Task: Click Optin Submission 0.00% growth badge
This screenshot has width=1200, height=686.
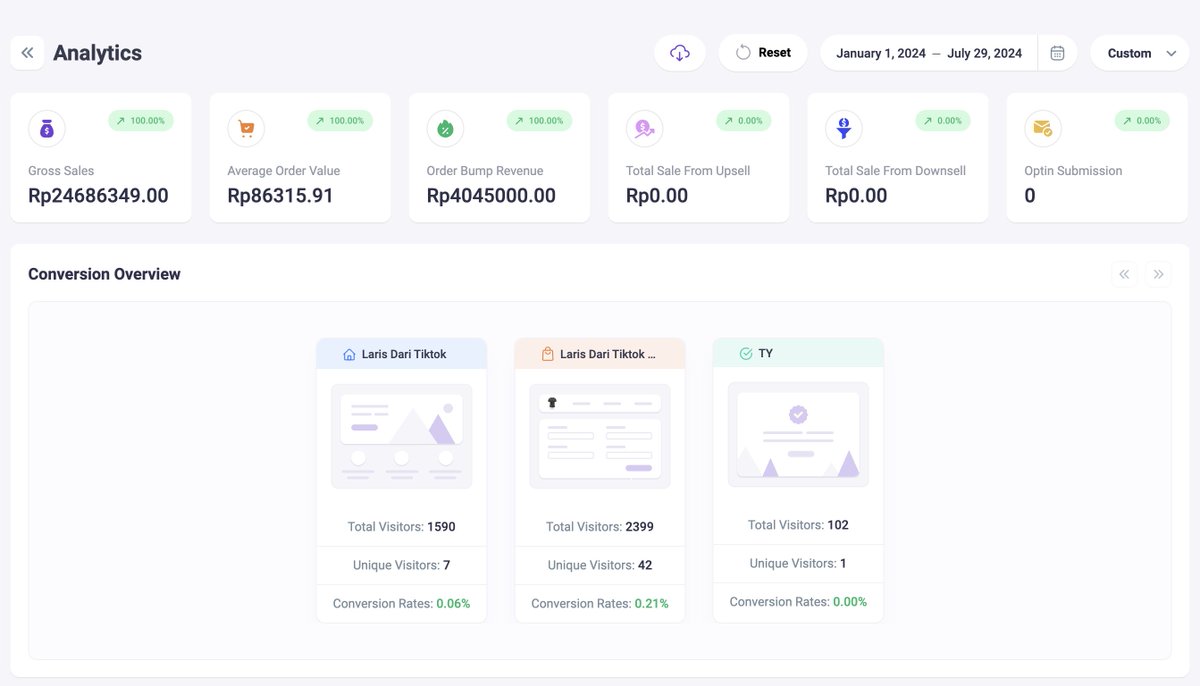Action: pos(1142,121)
